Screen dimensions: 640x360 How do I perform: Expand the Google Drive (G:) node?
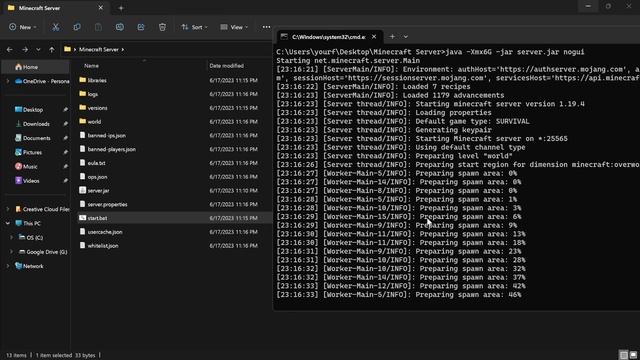11,252
